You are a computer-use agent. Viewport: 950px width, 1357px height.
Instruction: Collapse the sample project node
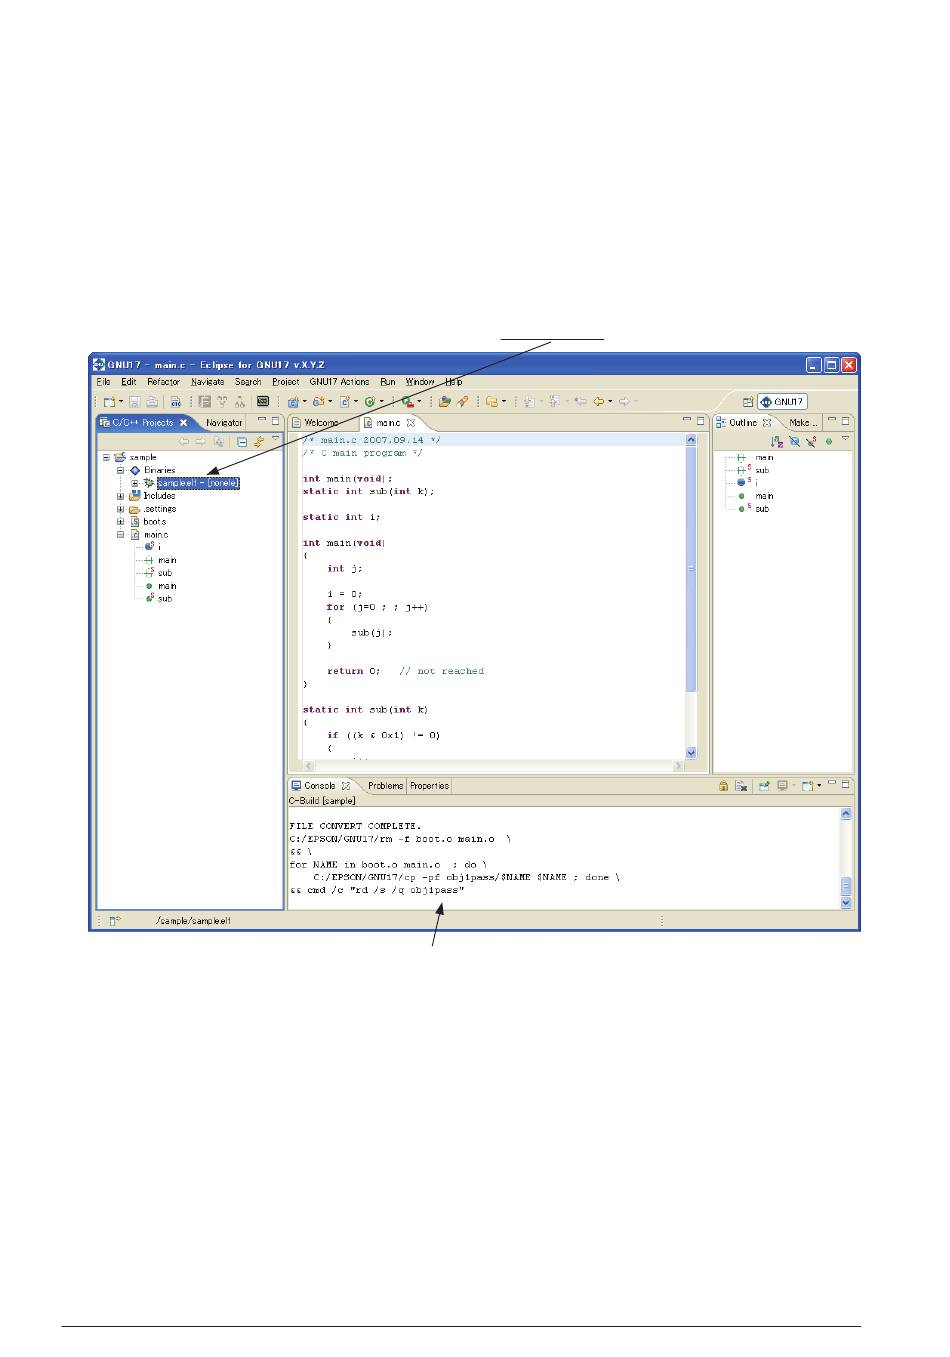(107, 457)
